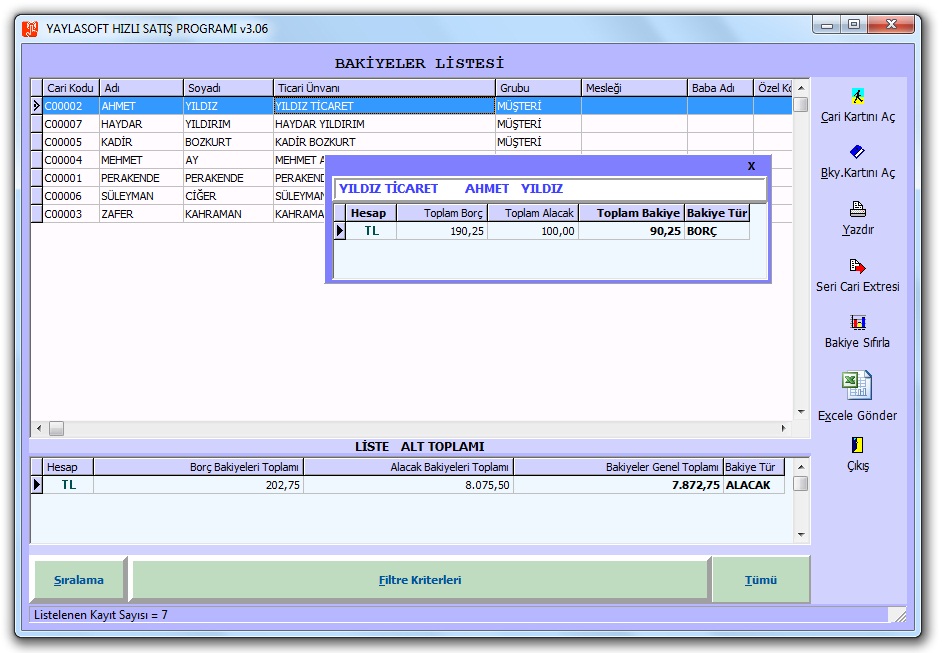Click the HAYDAR YILDIRIM title cell
The width and height of the screenshot is (943, 653).
point(384,124)
